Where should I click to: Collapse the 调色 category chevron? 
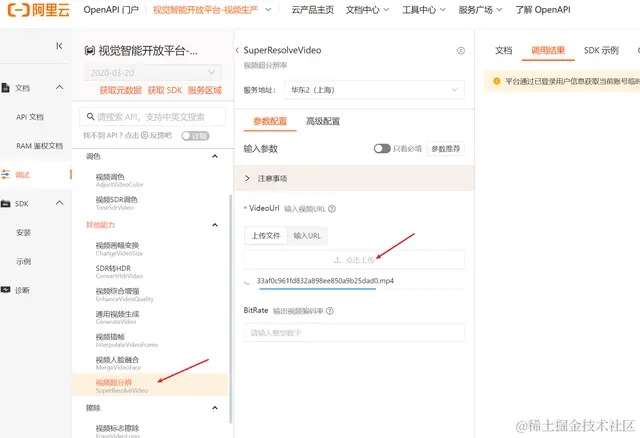point(215,156)
